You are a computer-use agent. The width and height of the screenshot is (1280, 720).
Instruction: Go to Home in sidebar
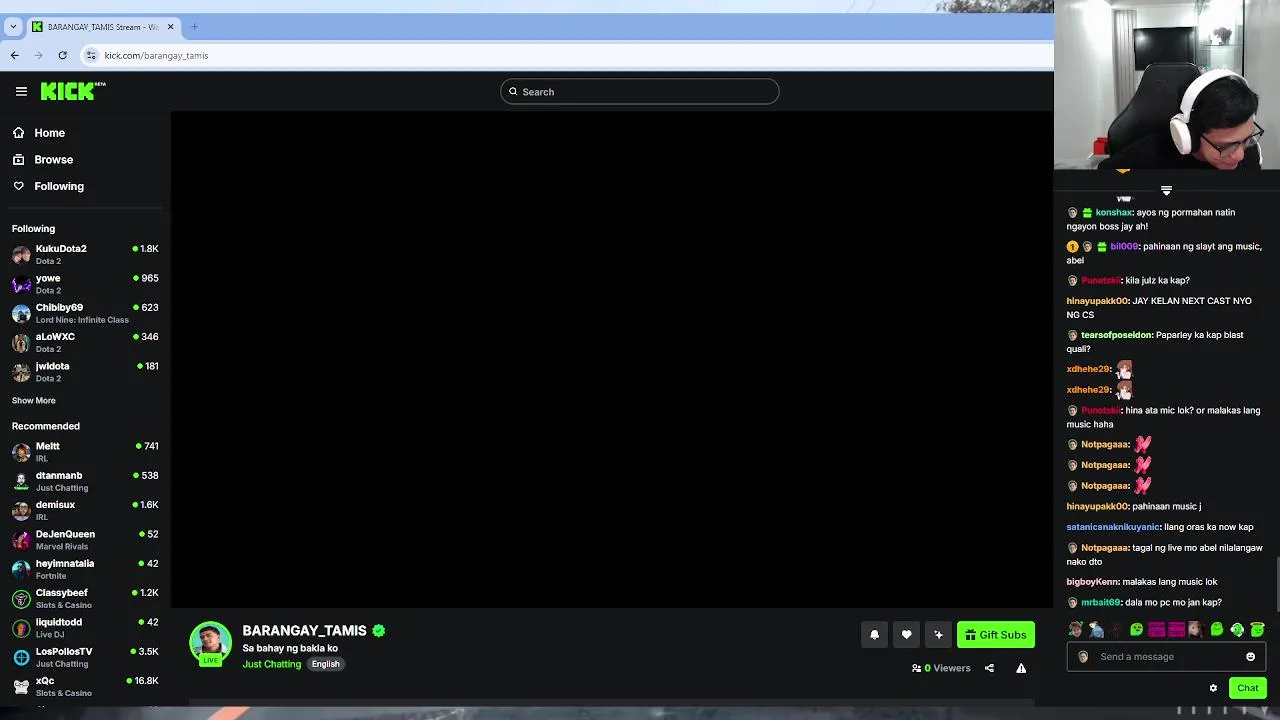pyautogui.click(x=49, y=133)
